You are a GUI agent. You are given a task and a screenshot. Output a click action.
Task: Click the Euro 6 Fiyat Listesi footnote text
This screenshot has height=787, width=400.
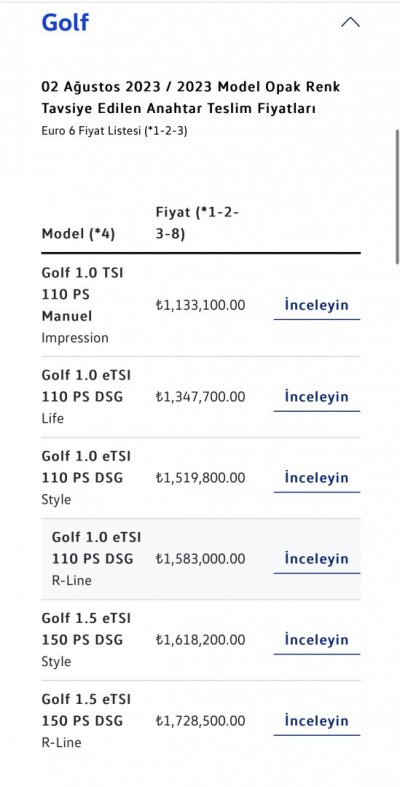point(114,132)
